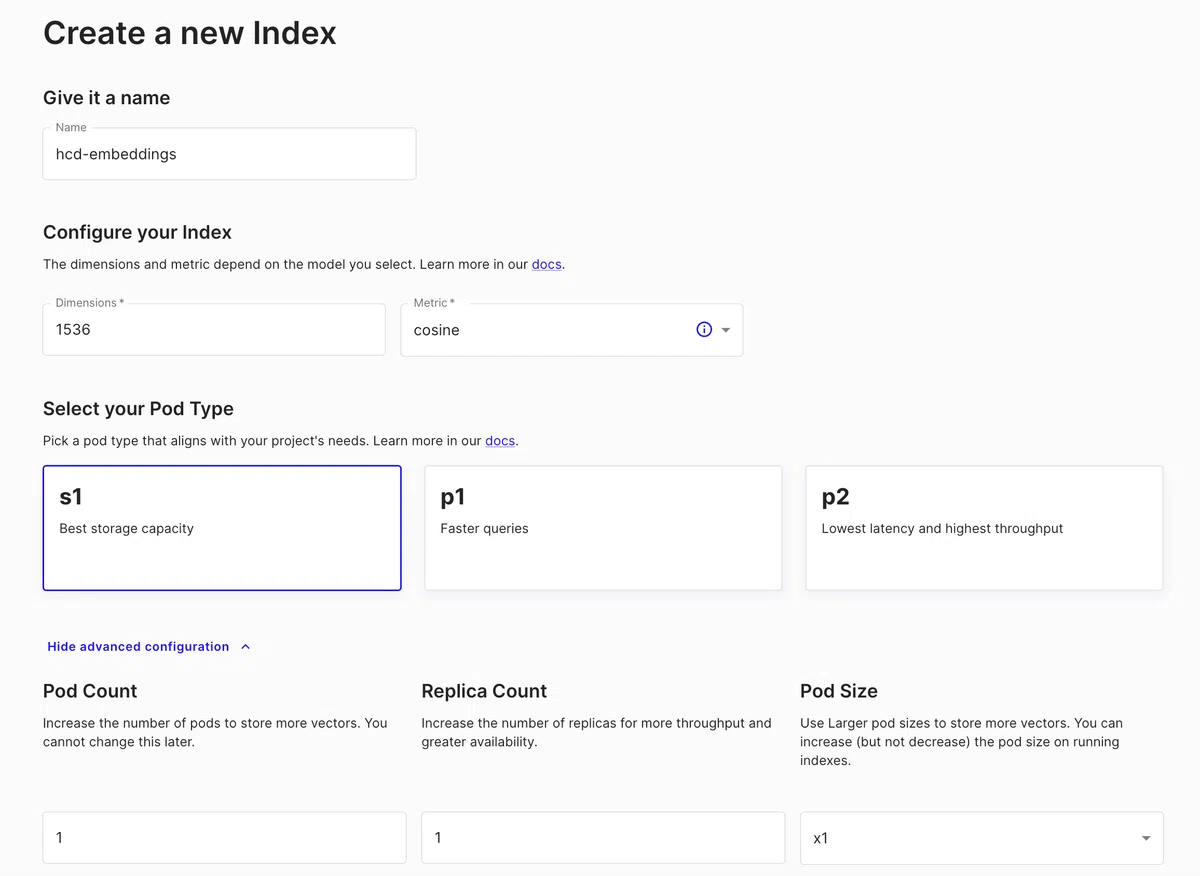Click chevron next to Hide advanced configuration

tap(246, 647)
